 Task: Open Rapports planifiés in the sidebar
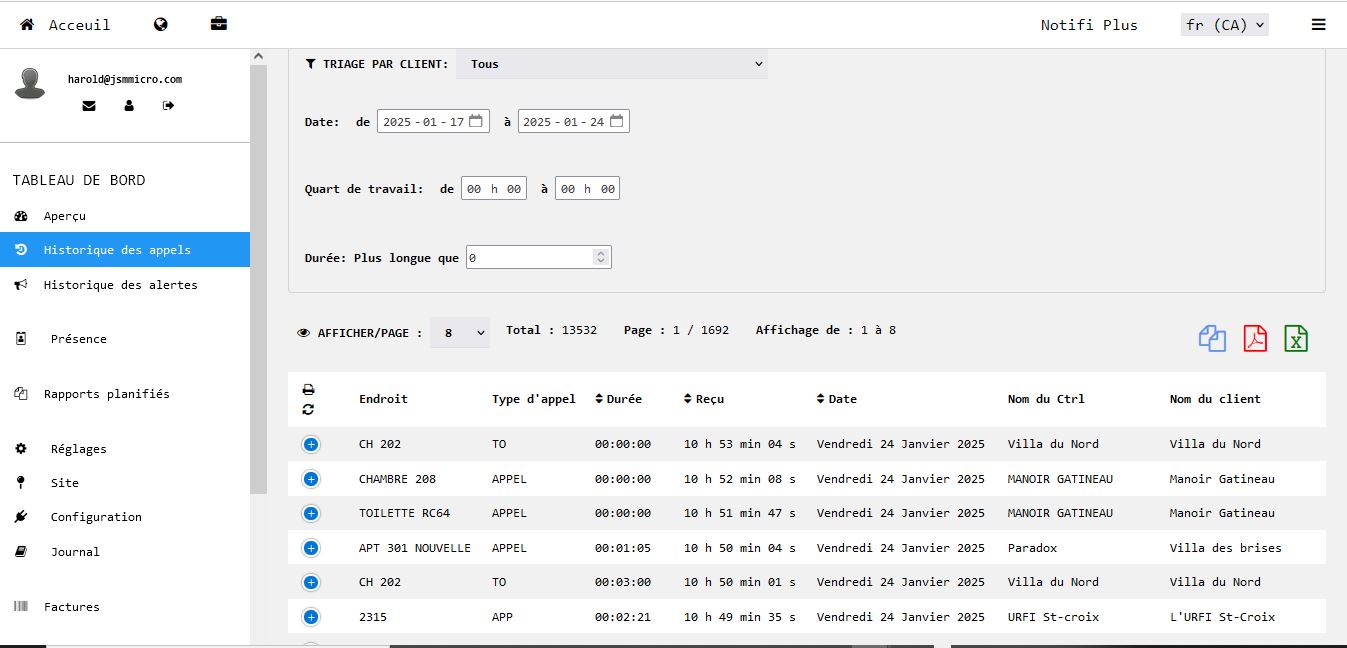click(106, 394)
